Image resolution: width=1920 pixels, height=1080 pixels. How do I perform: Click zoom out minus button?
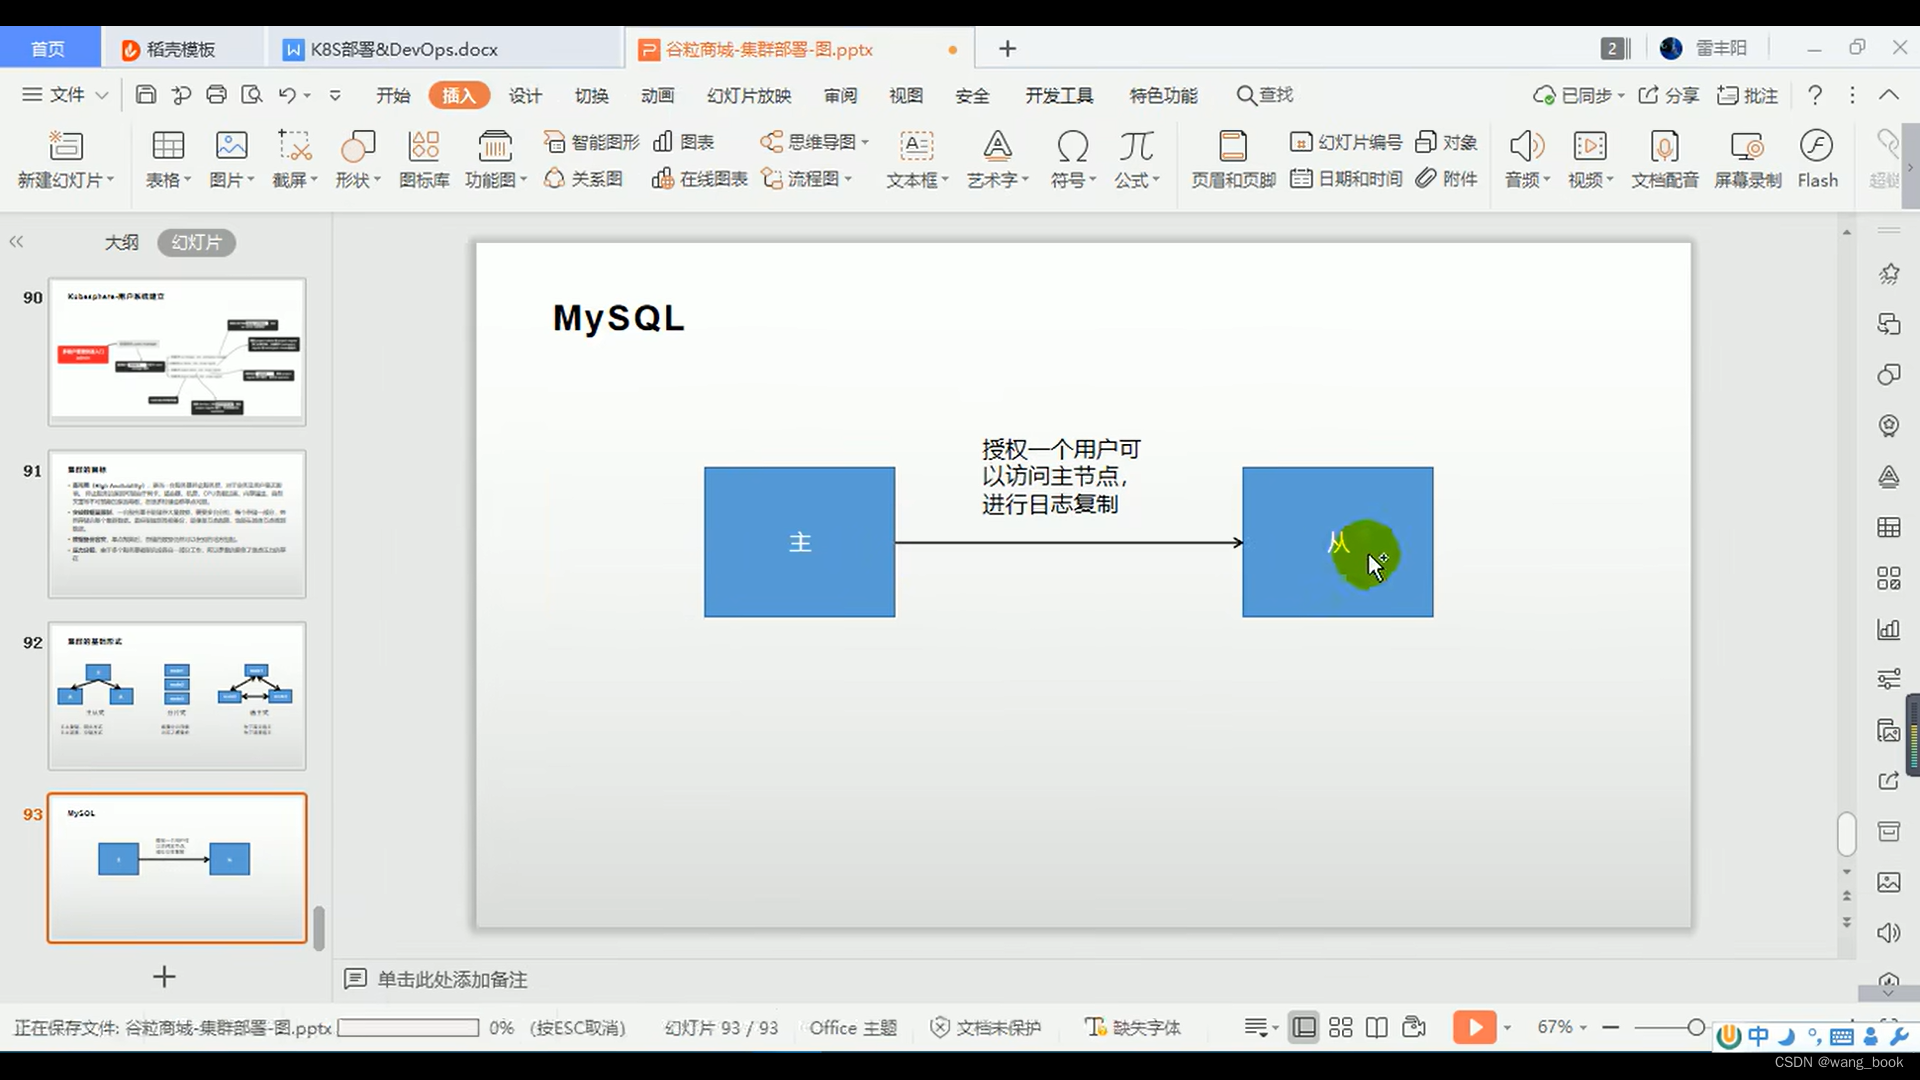click(1610, 1028)
